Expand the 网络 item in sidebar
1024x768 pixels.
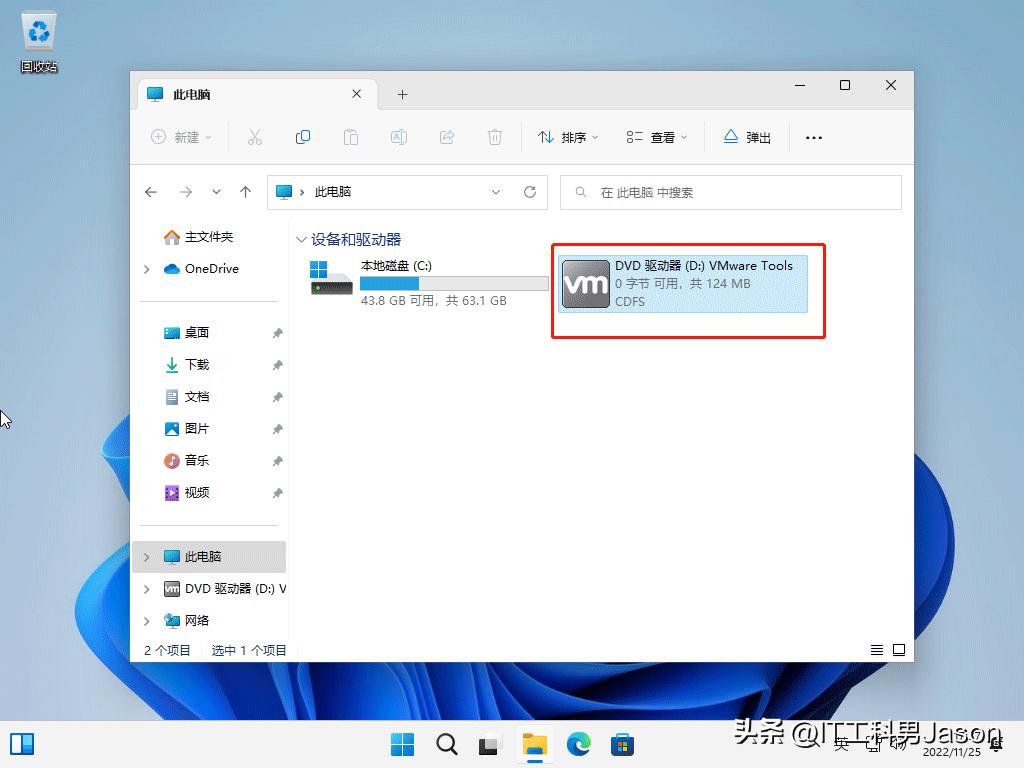pyautogui.click(x=146, y=620)
